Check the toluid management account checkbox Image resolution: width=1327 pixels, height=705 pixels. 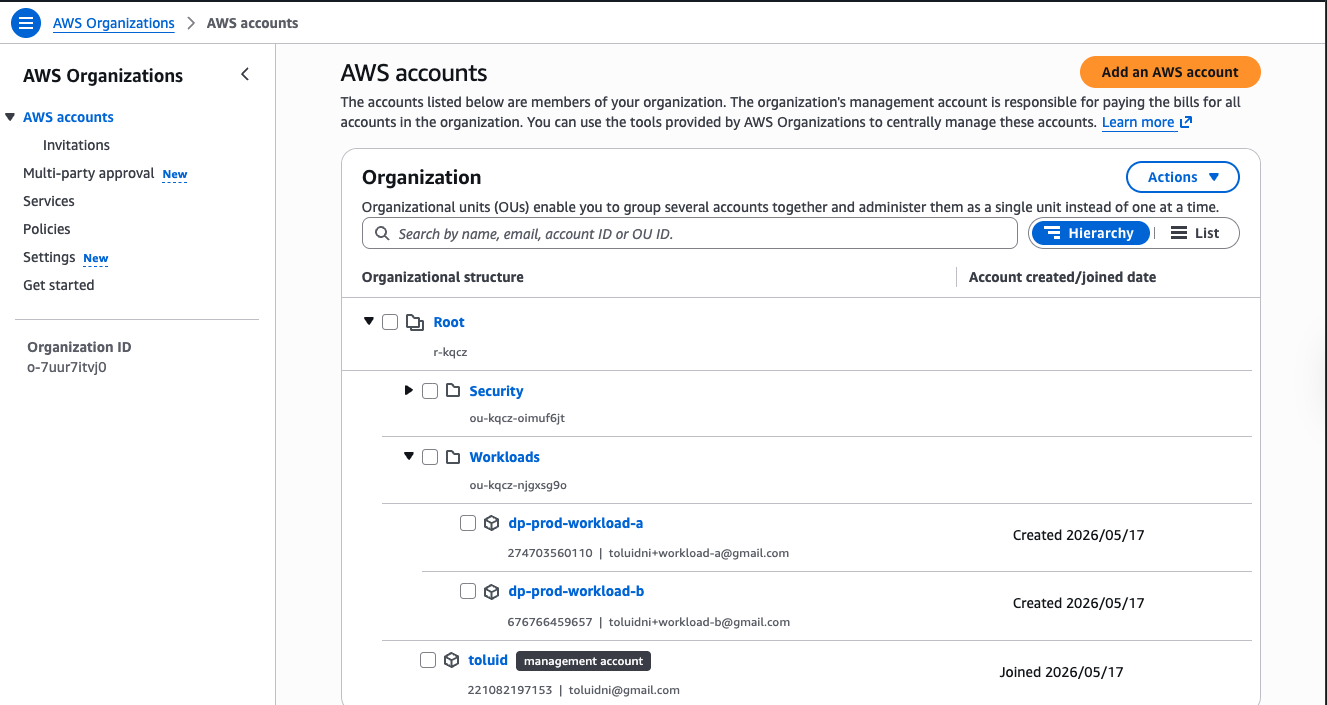click(x=428, y=660)
